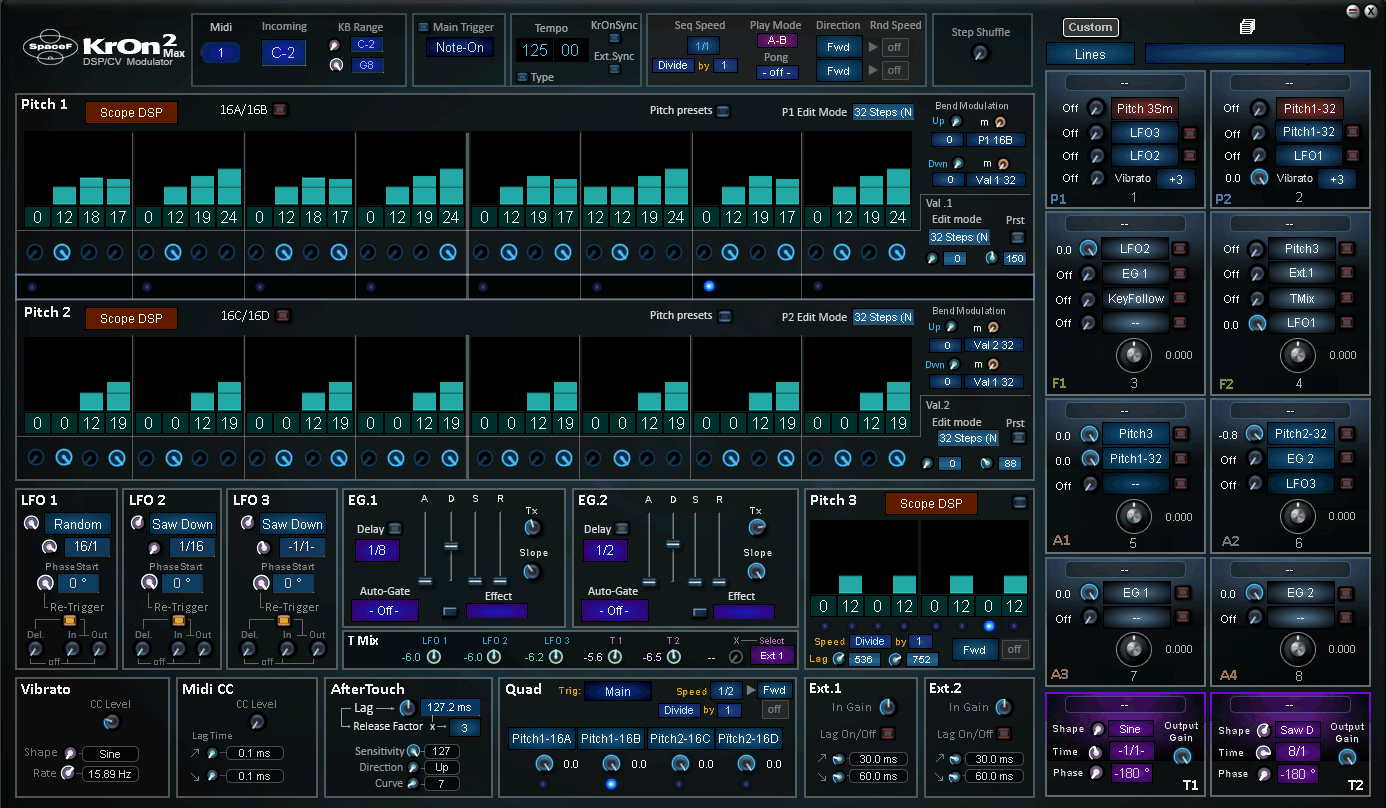Click the Step Shuffle knob

pos(979,53)
